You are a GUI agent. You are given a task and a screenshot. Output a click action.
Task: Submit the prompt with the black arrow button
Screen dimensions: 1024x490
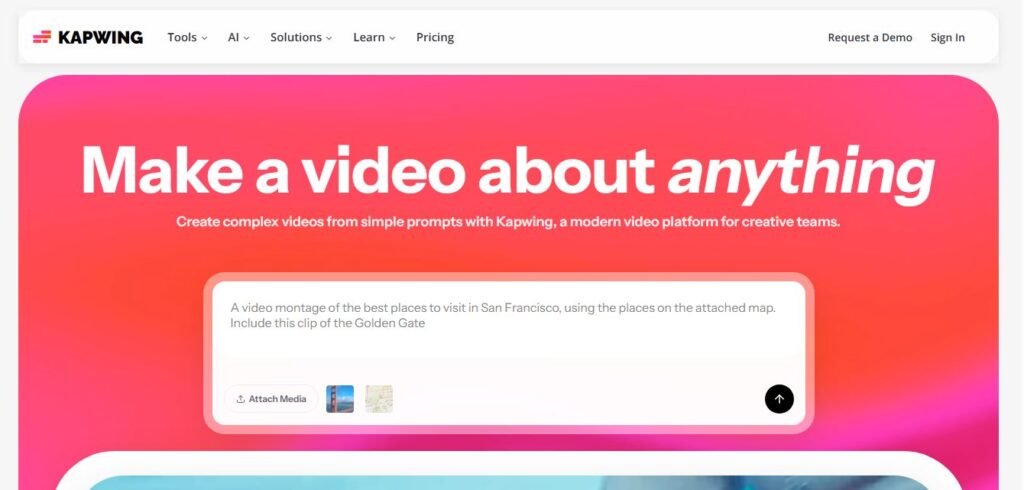coord(779,399)
